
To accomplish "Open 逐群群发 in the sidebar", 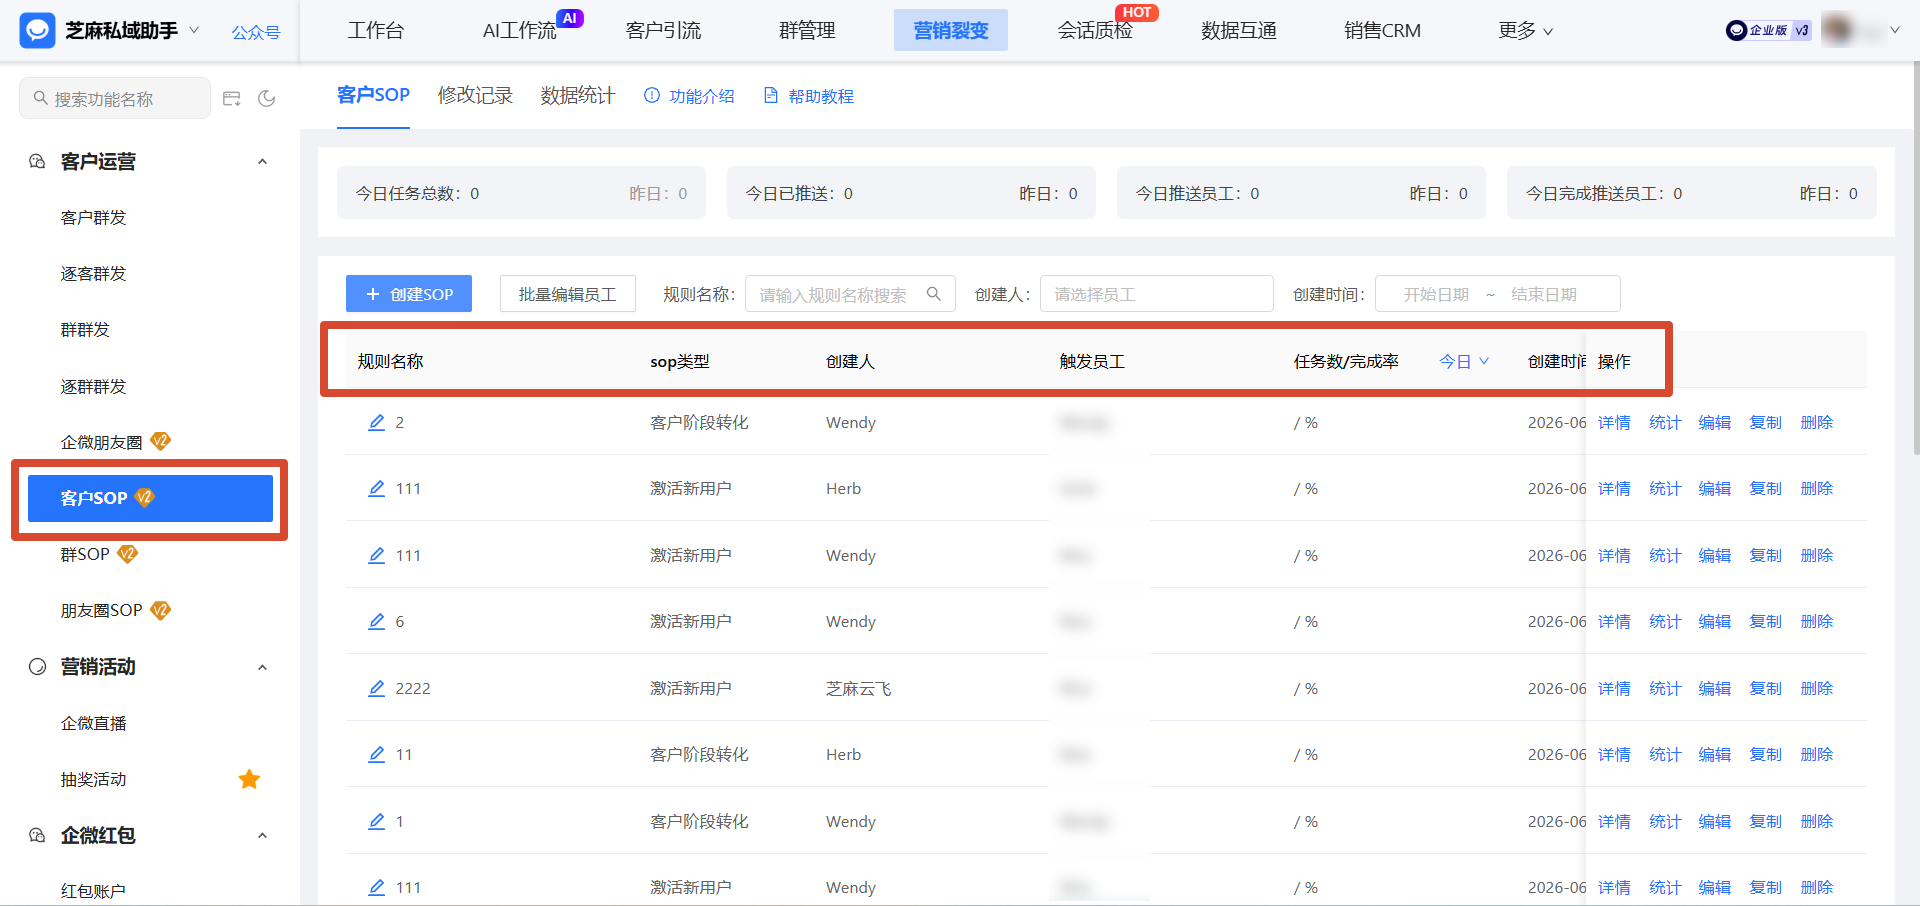I will (x=93, y=386).
